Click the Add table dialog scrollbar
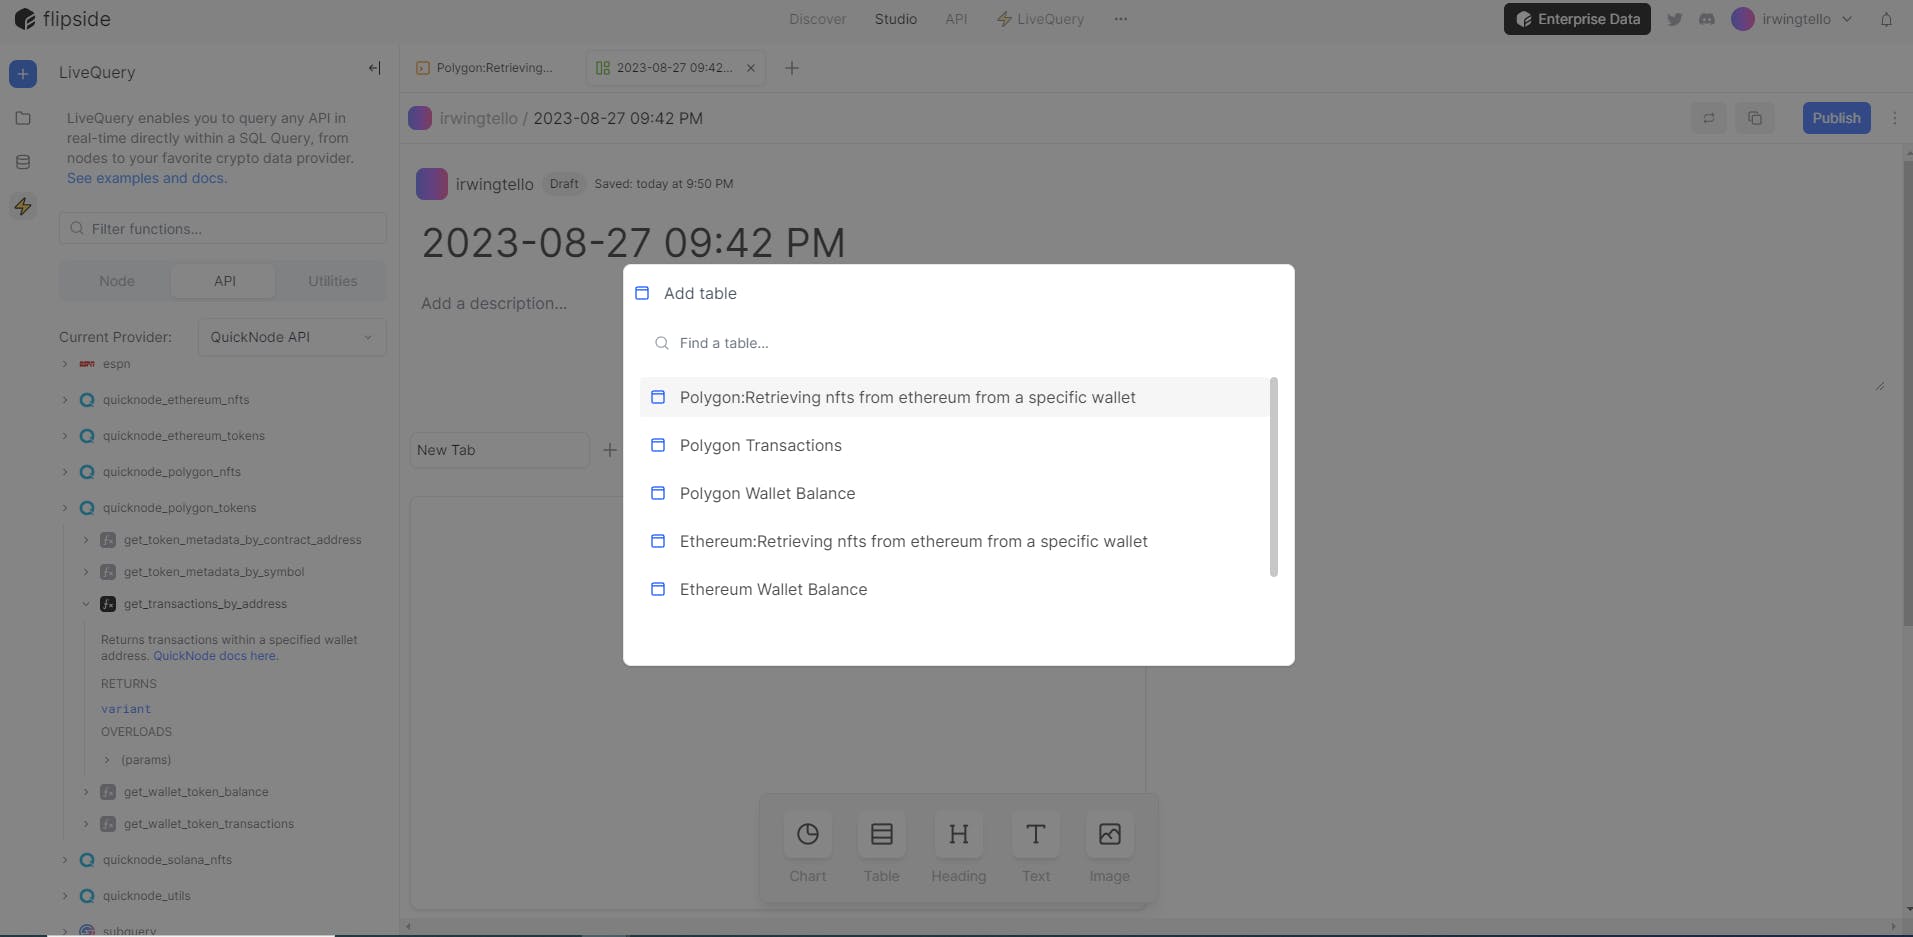This screenshot has height=937, width=1913. pyautogui.click(x=1274, y=477)
